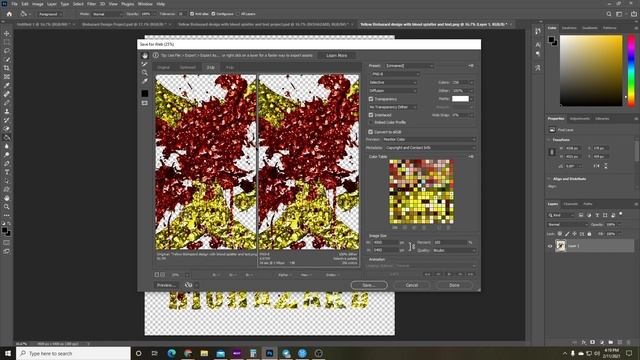Screen dimensions: 640x360
Task: Toggle the Convert to sRGB checkbox
Action: click(371, 132)
